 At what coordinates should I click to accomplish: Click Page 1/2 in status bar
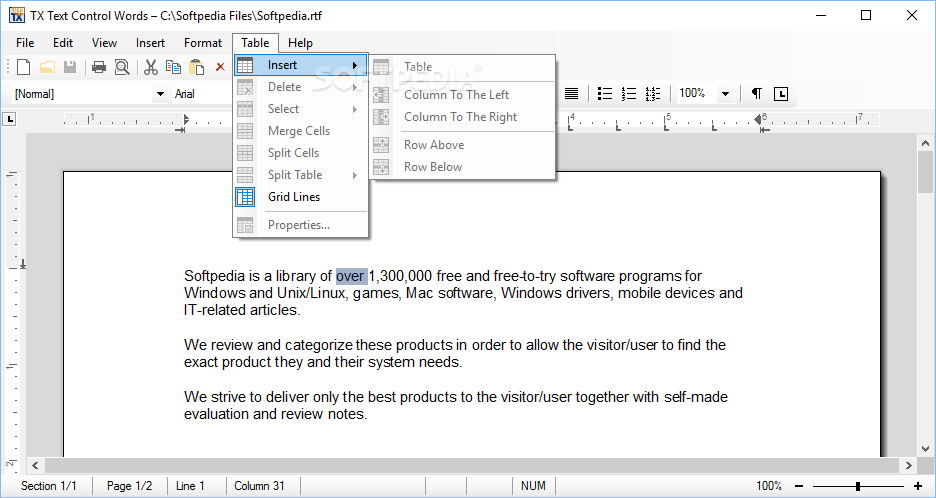click(130, 486)
